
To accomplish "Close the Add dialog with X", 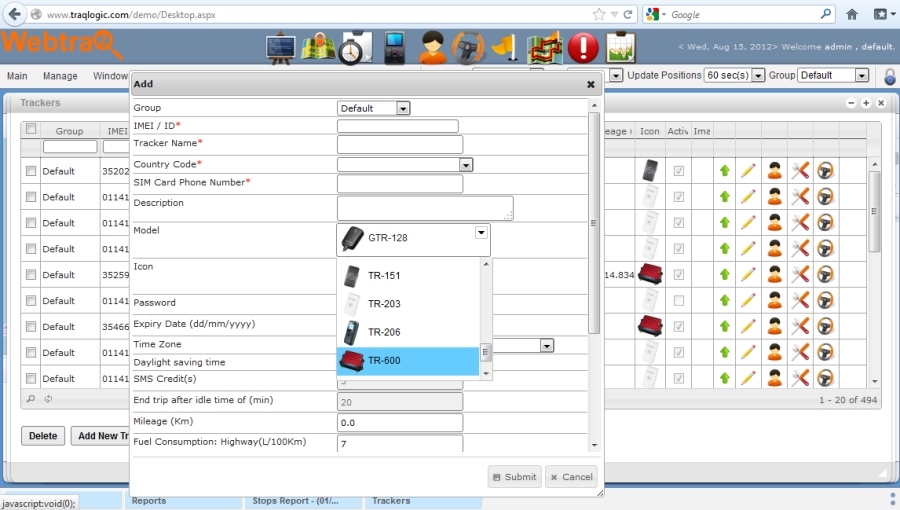I will pyautogui.click(x=591, y=84).
